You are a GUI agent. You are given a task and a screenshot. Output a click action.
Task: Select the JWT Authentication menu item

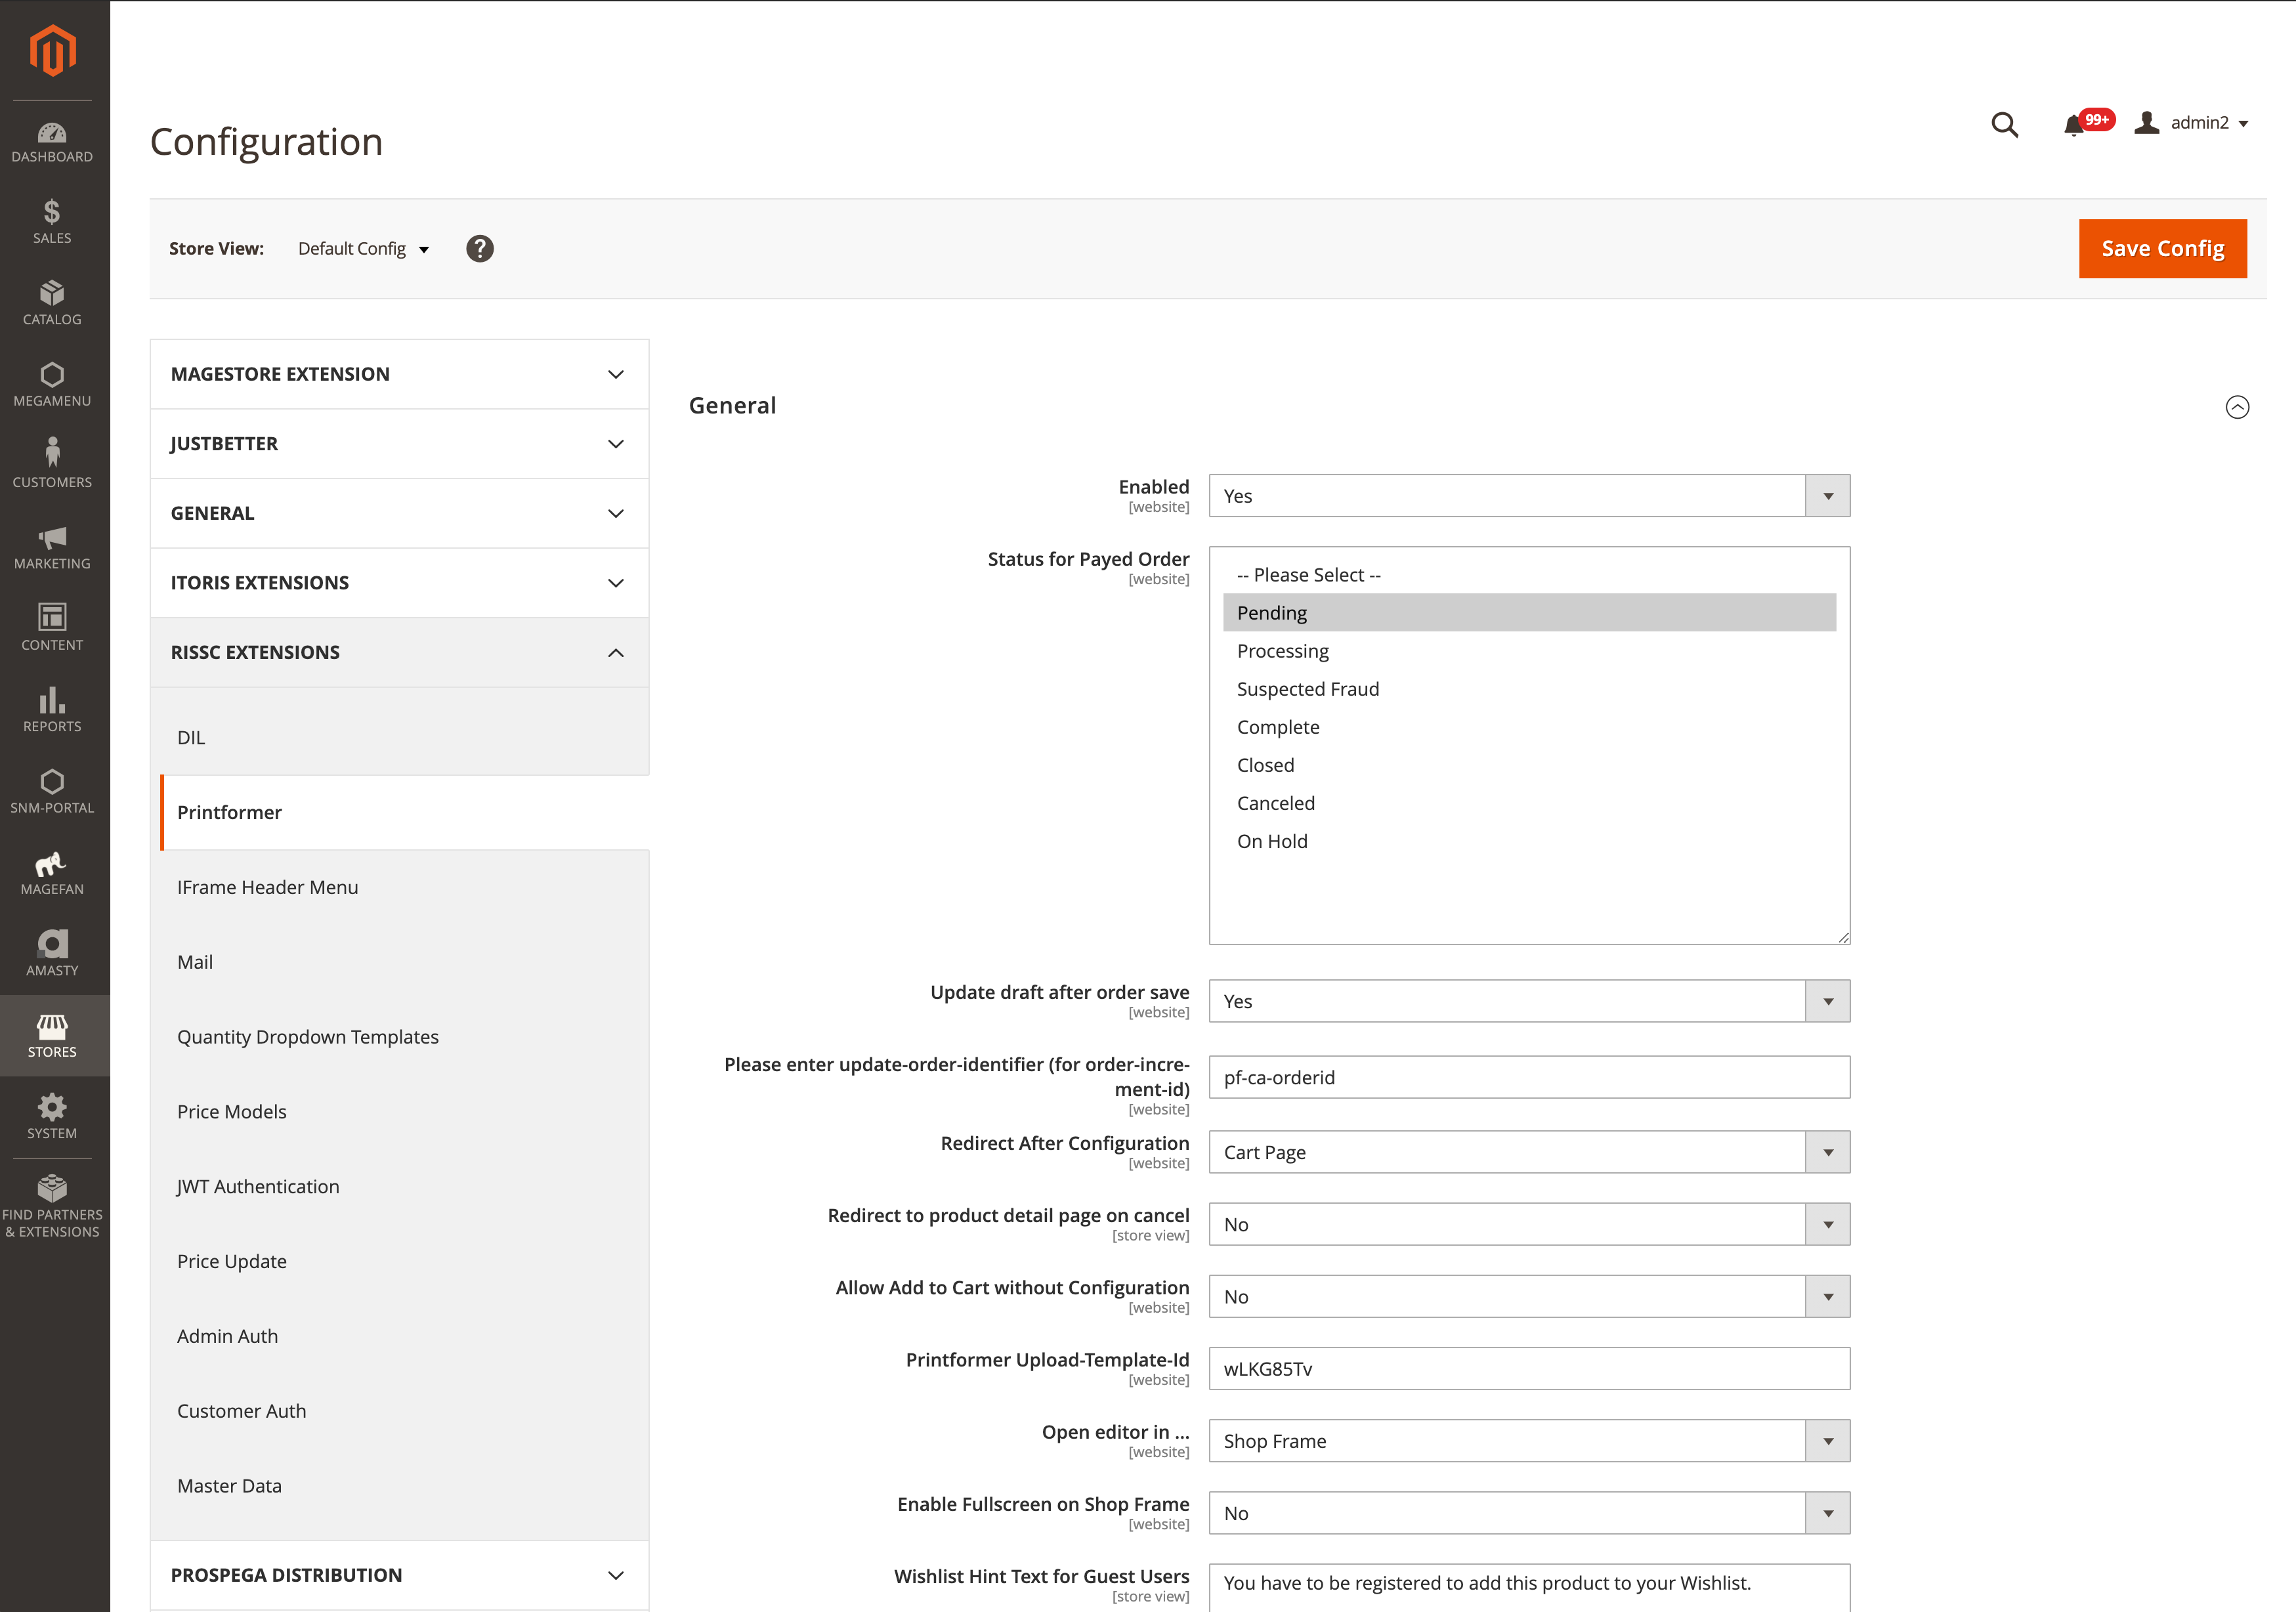coord(258,1187)
